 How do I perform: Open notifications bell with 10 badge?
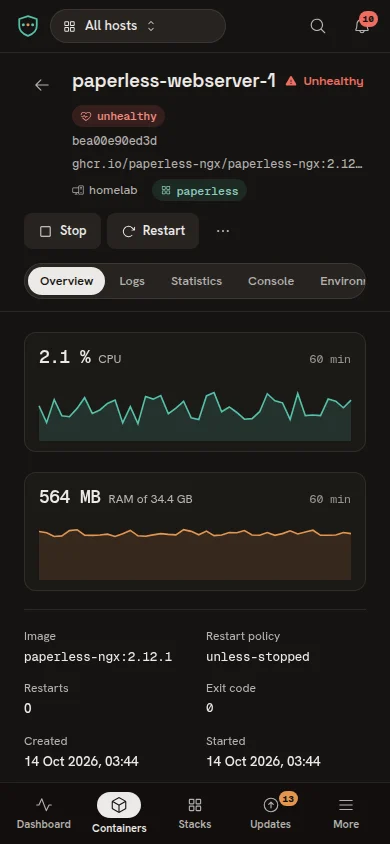coord(362,25)
